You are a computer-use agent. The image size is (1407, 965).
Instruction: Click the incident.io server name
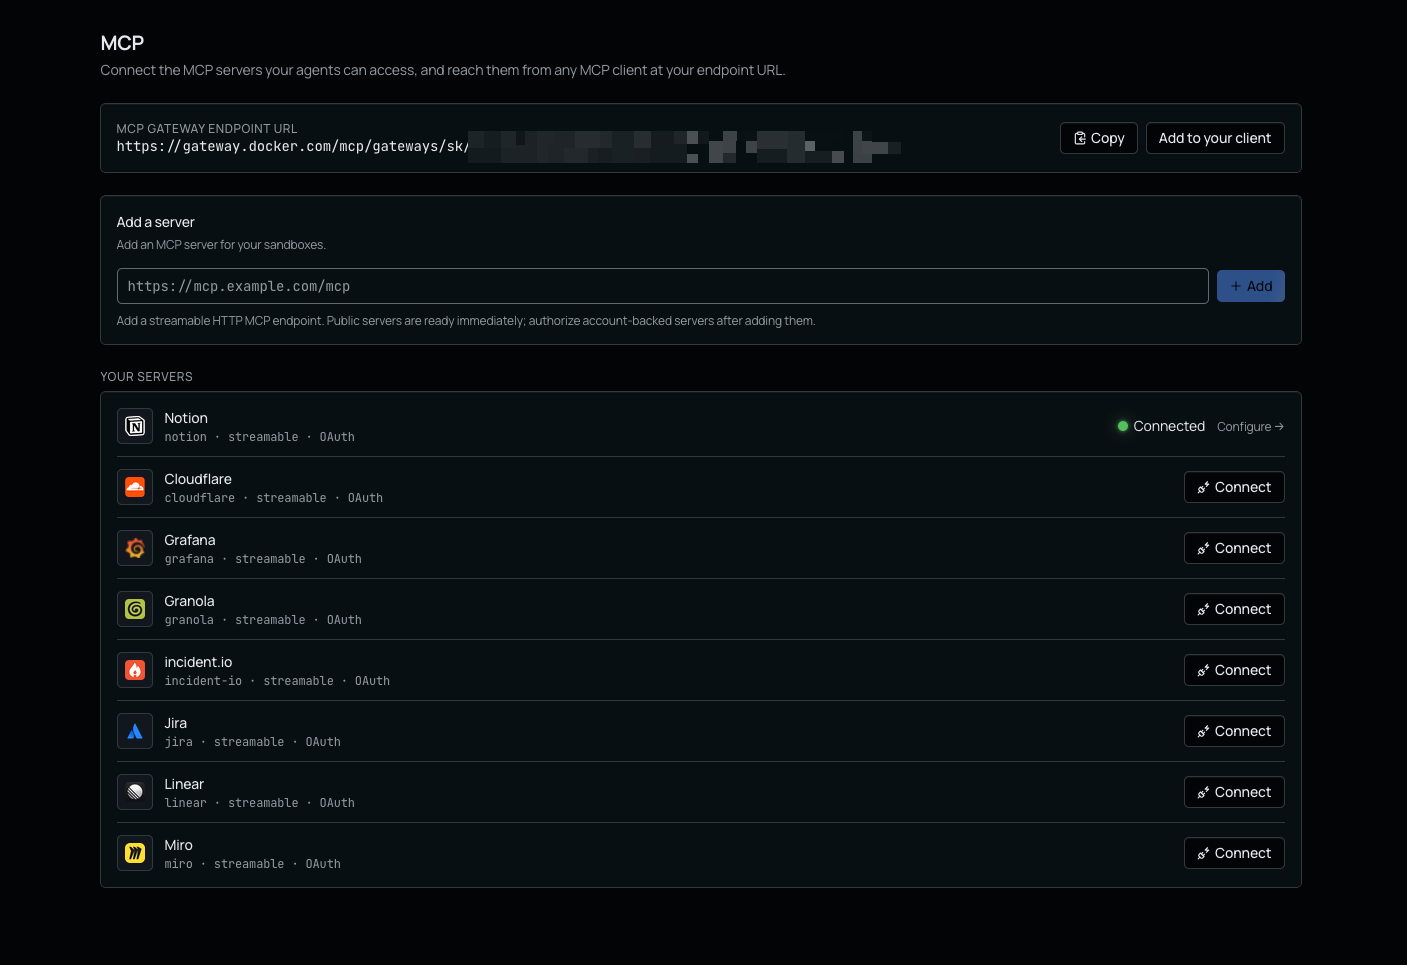198,662
